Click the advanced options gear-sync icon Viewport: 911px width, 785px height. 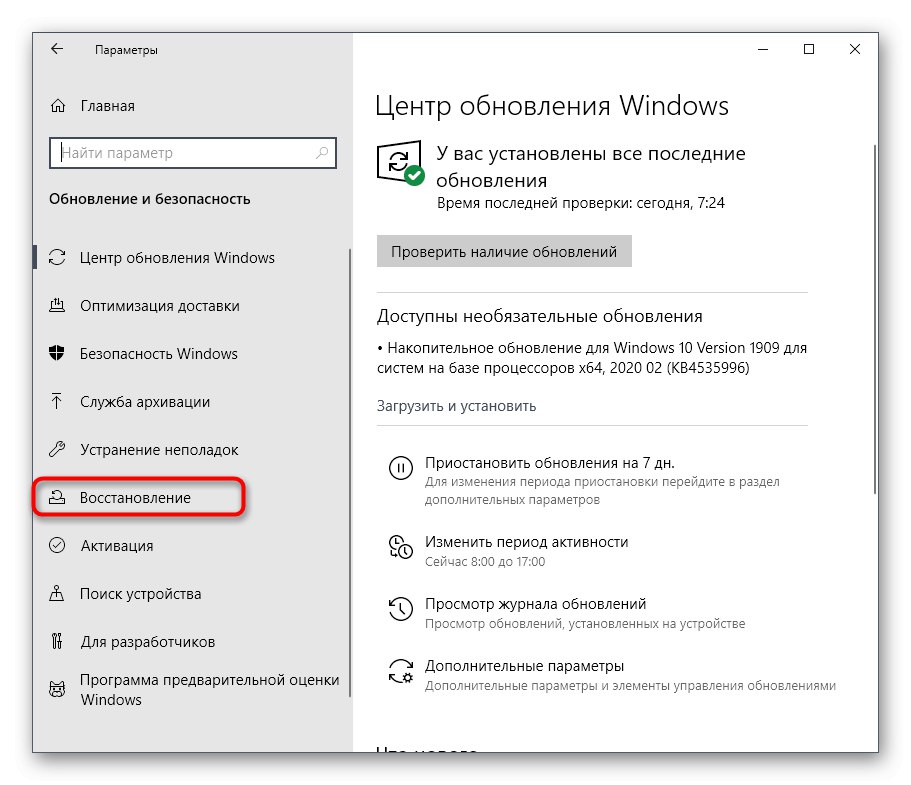401,671
